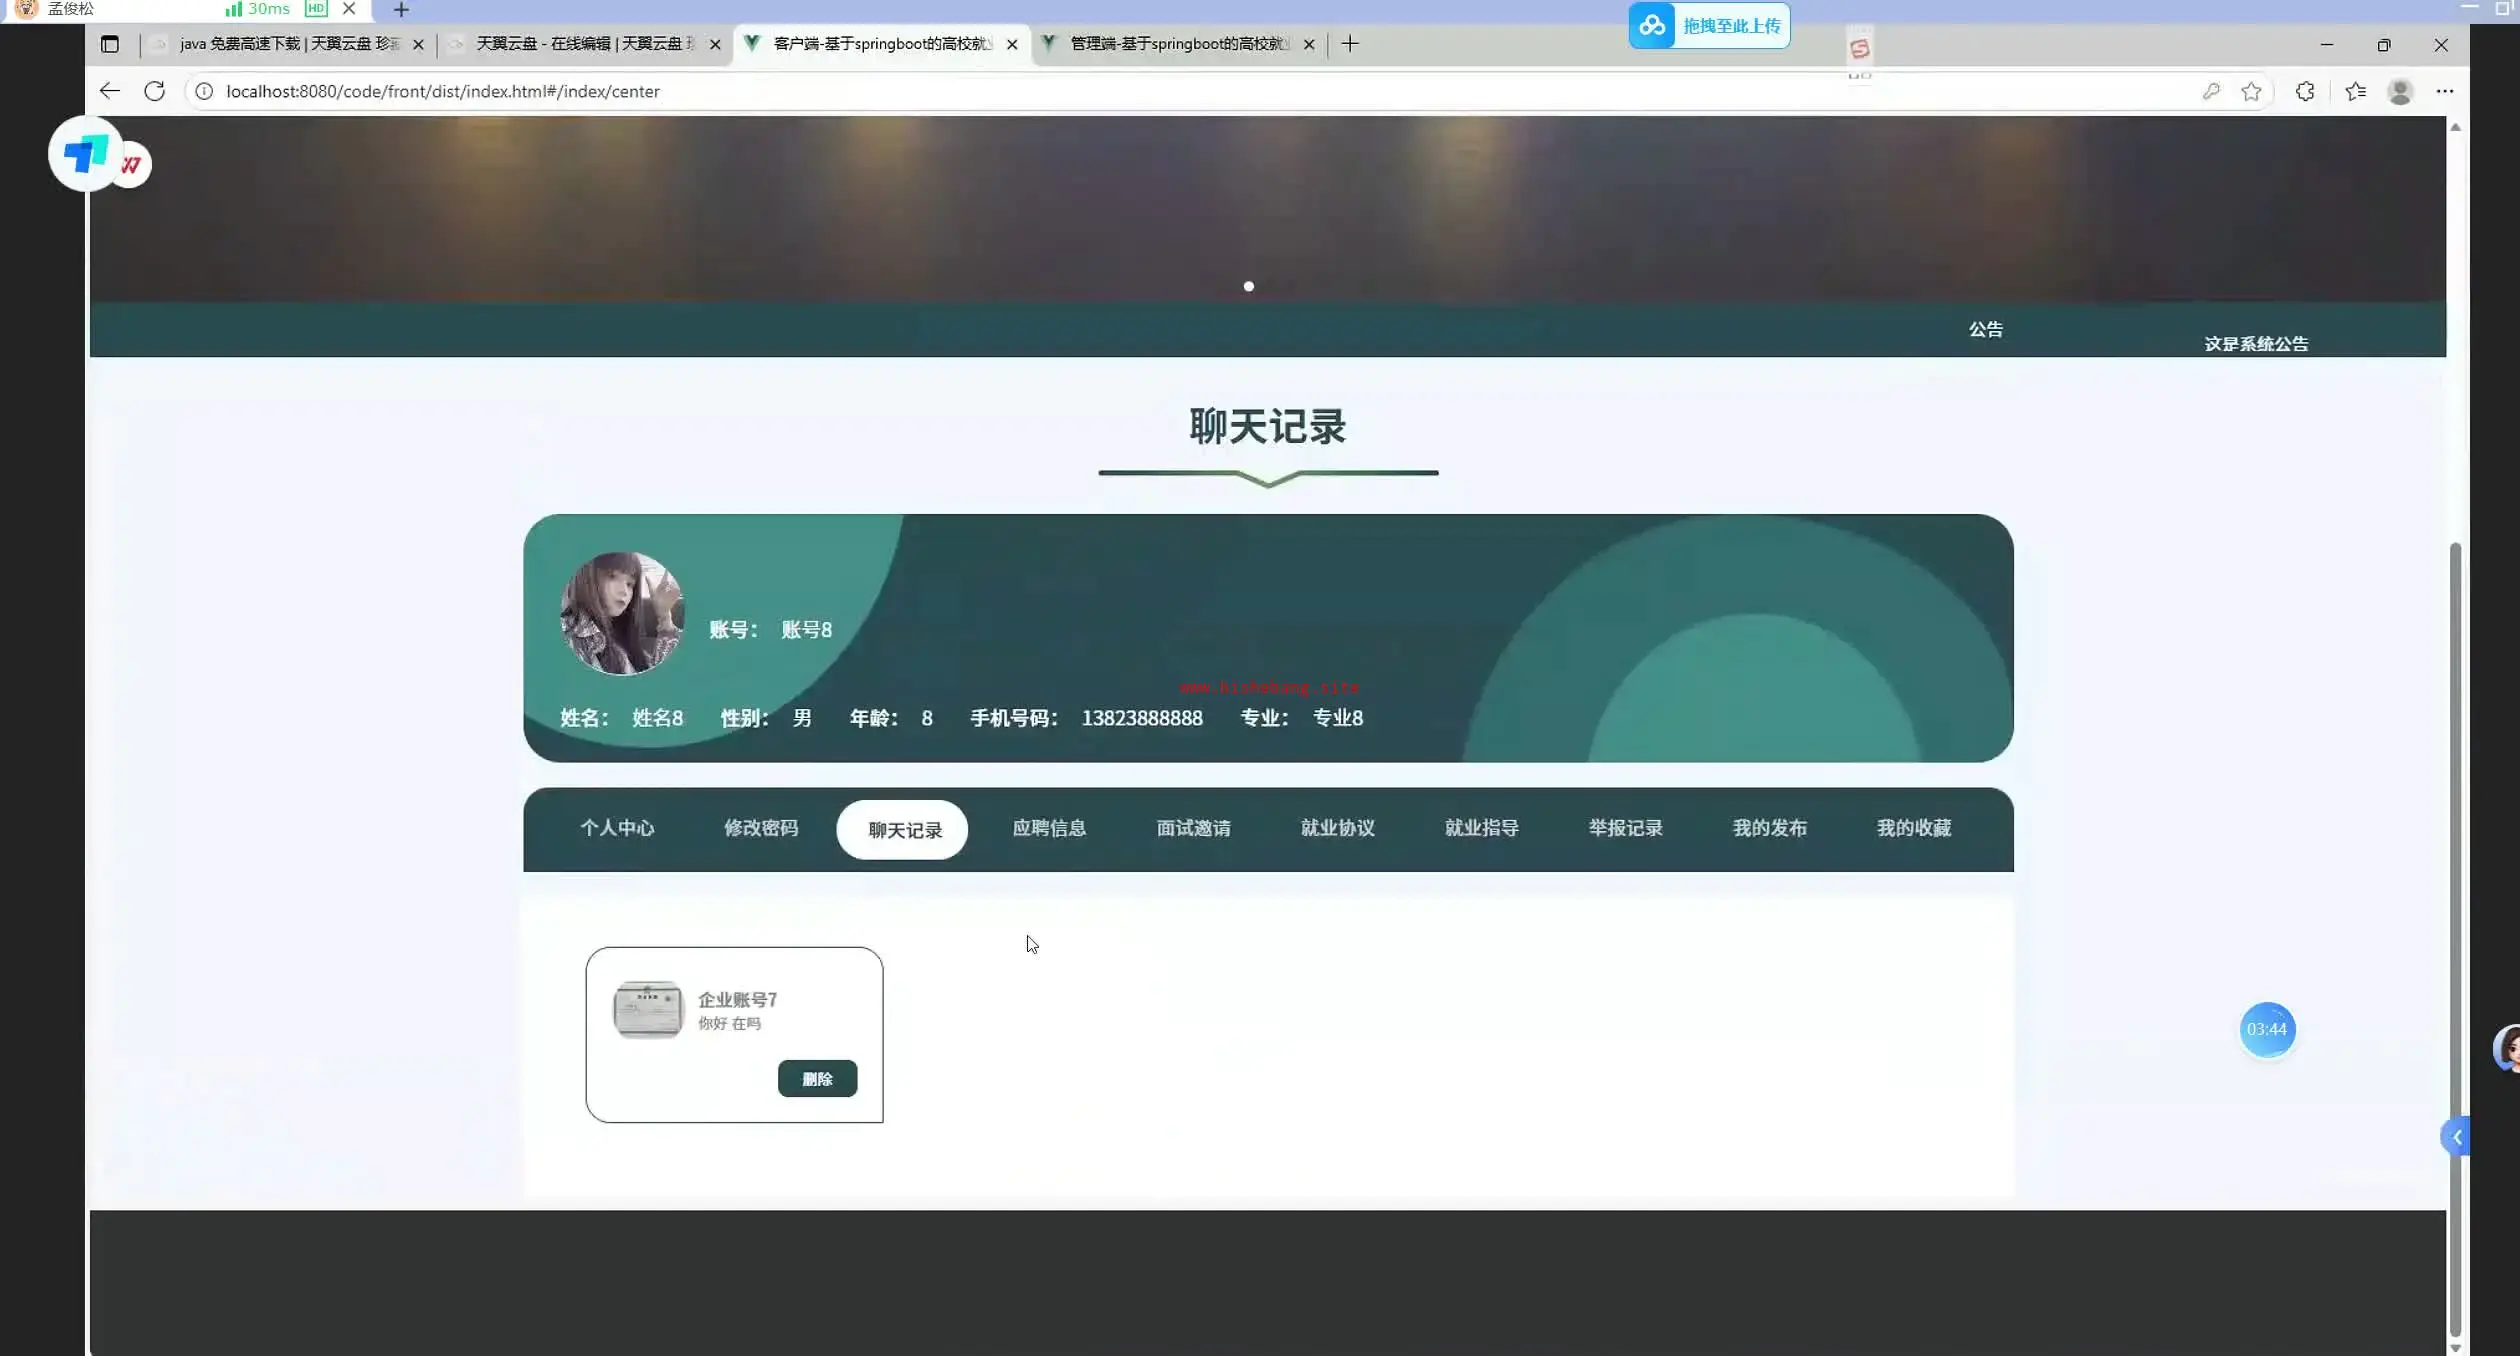
Task: Open 企业账号7 chat thumbnail
Action: point(648,1009)
